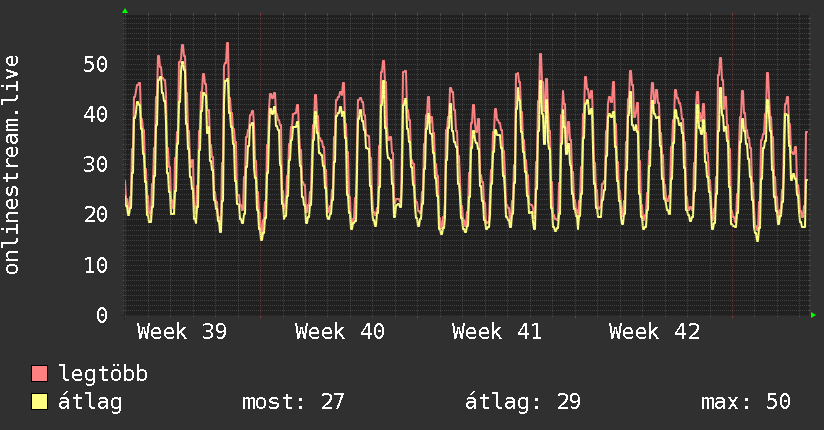
Task: Select the legtöbb legend label
Action: pyautogui.click(x=104, y=374)
